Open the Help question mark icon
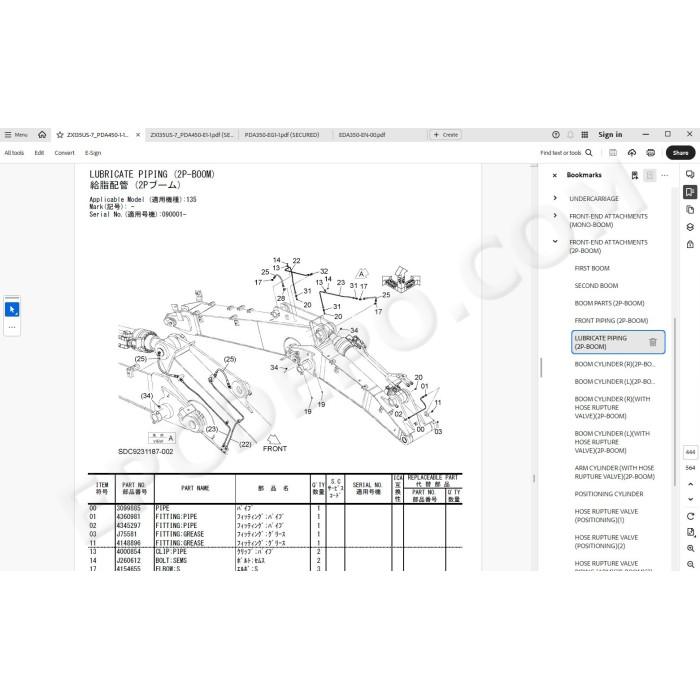 tap(556, 134)
